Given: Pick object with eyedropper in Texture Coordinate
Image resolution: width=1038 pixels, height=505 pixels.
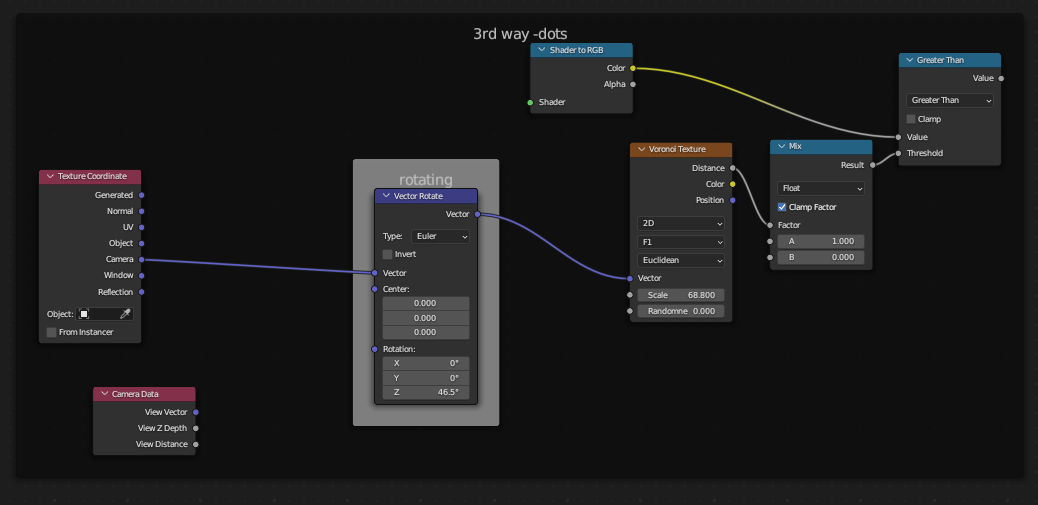Looking at the screenshot, I should pos(125,314).
